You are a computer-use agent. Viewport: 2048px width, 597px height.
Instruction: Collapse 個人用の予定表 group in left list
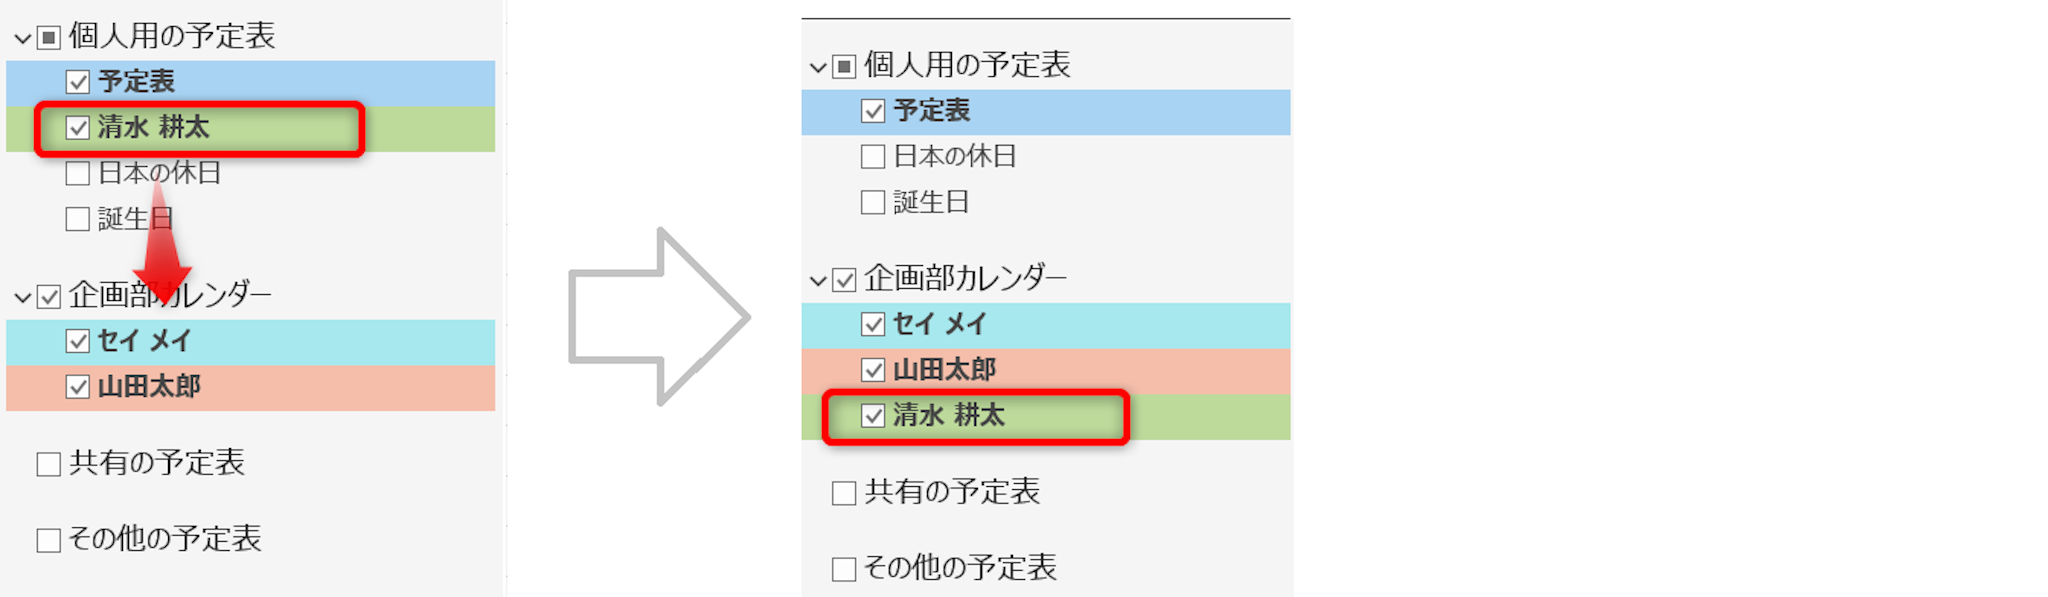coord(22,39)
